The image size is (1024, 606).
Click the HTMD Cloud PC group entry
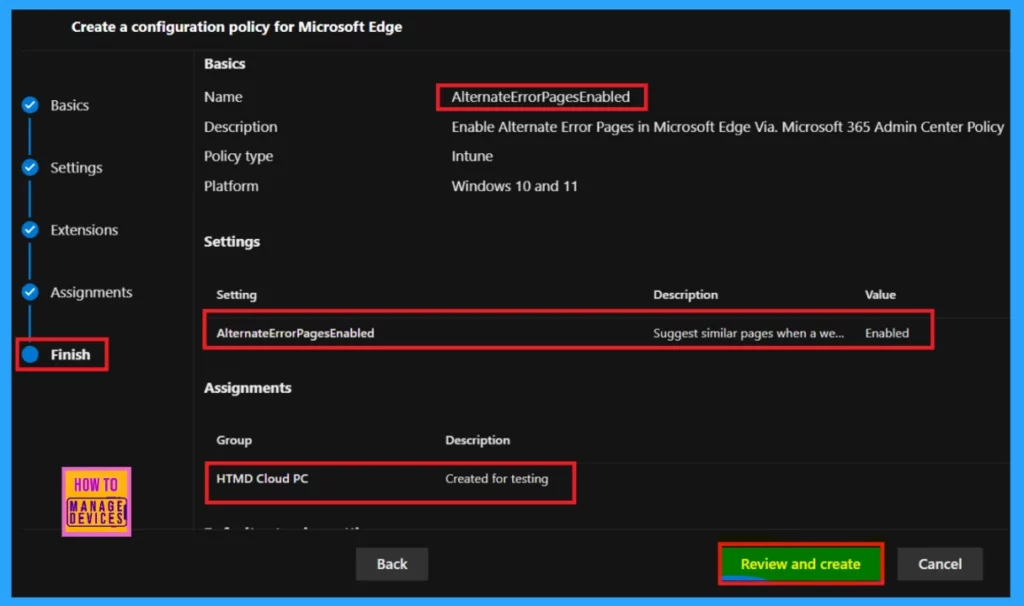point(262,479)
